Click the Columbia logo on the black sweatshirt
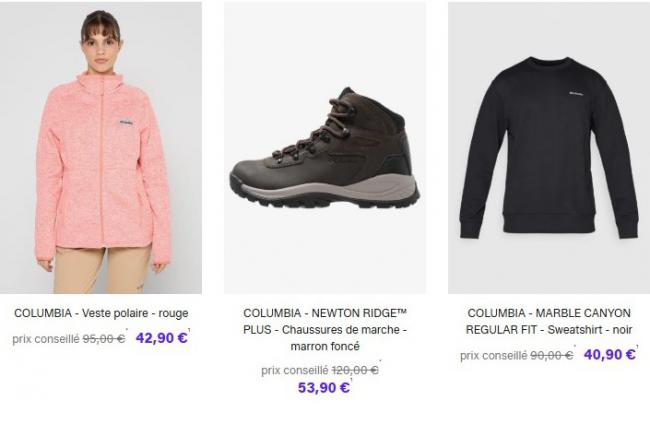The width and height of the screenshot is (650, 424). click(x=576, y=94)
